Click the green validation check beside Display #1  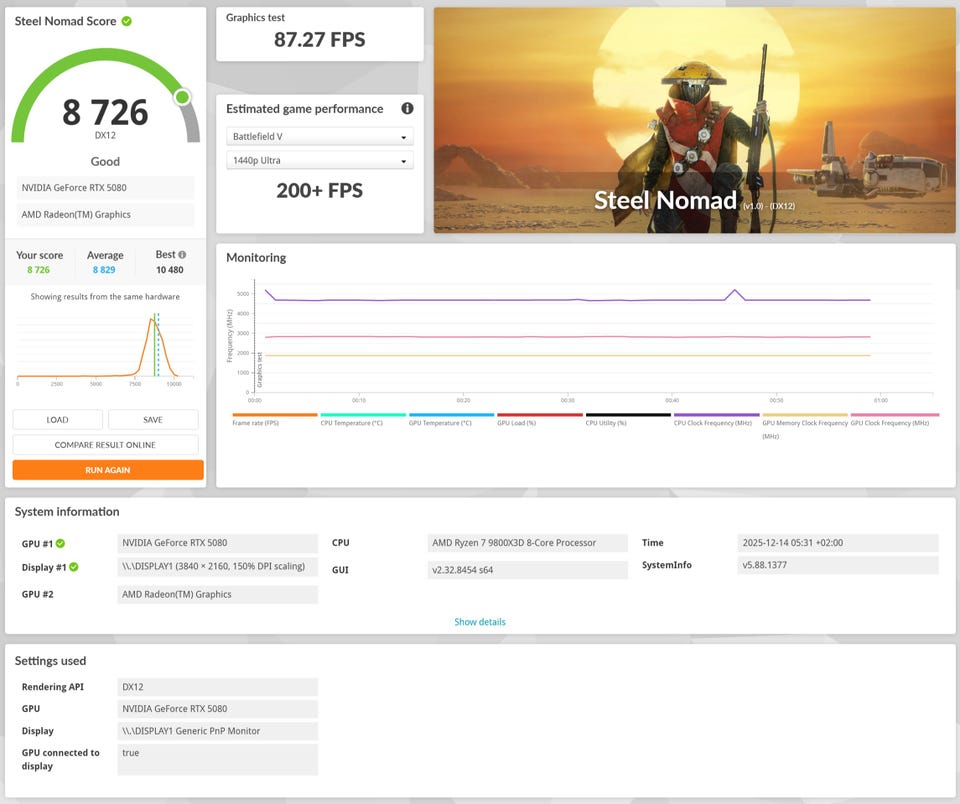[73, 567]
